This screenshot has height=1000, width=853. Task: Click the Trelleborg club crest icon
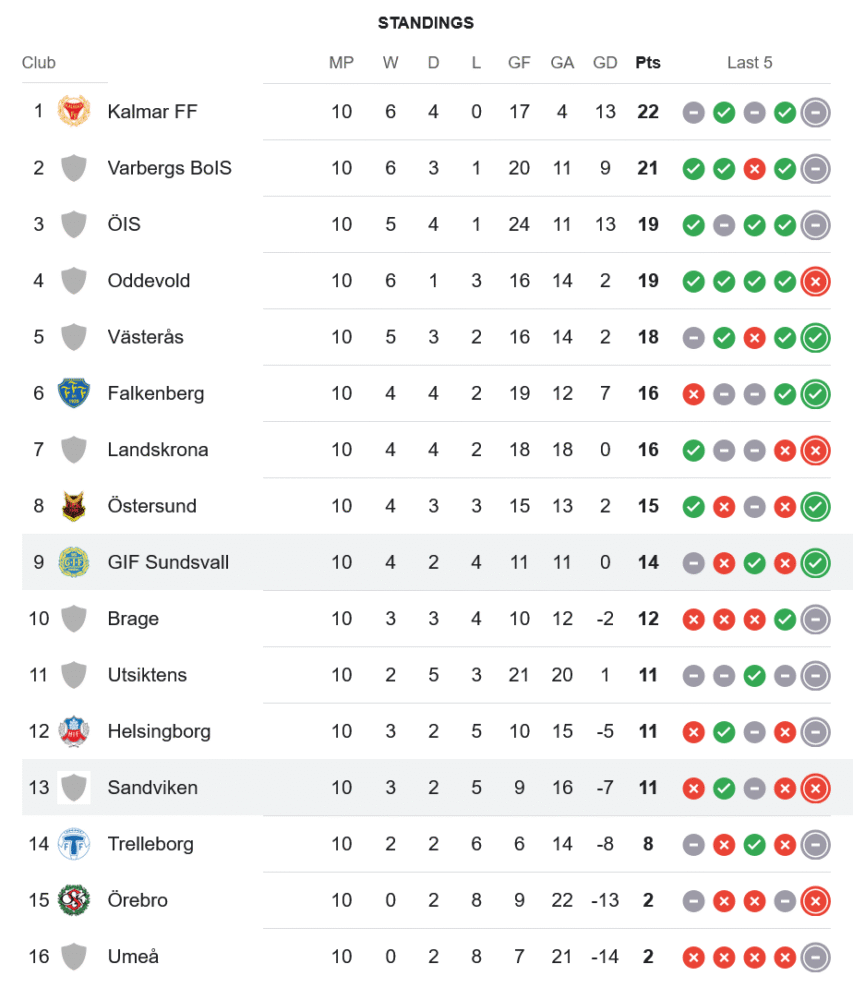click(x=73, y=844)
